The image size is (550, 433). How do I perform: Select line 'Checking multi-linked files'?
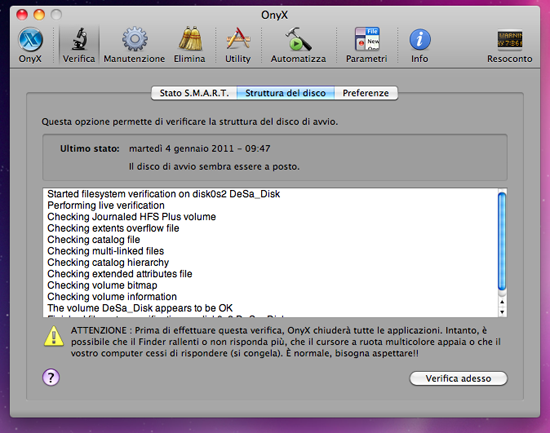tap(106, 251)
